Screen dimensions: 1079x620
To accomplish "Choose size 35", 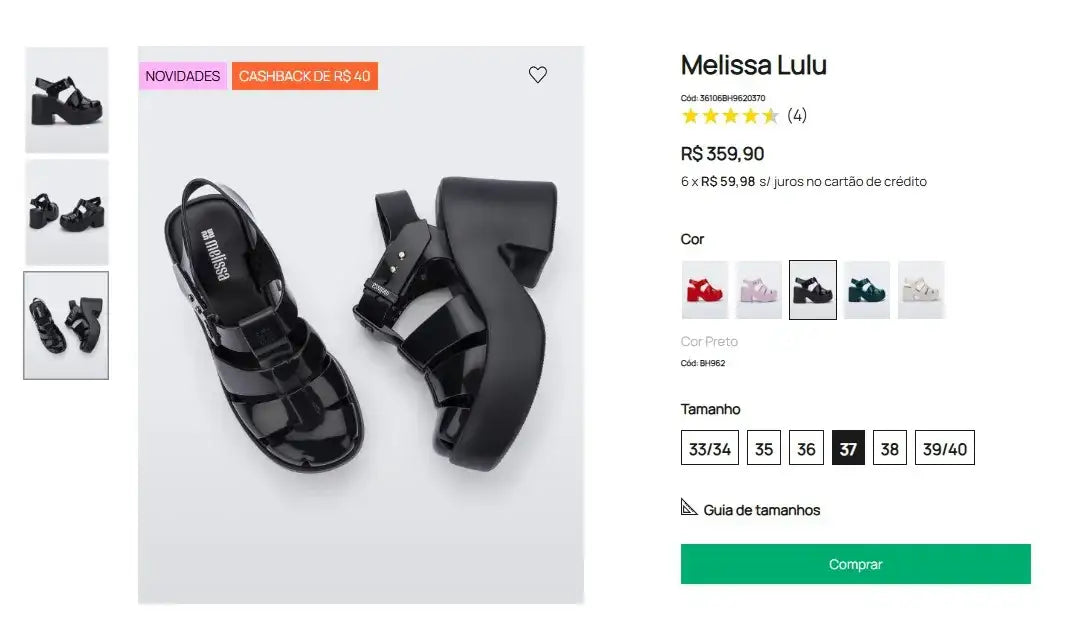I will pyautogui.click(x=764, y=447).
